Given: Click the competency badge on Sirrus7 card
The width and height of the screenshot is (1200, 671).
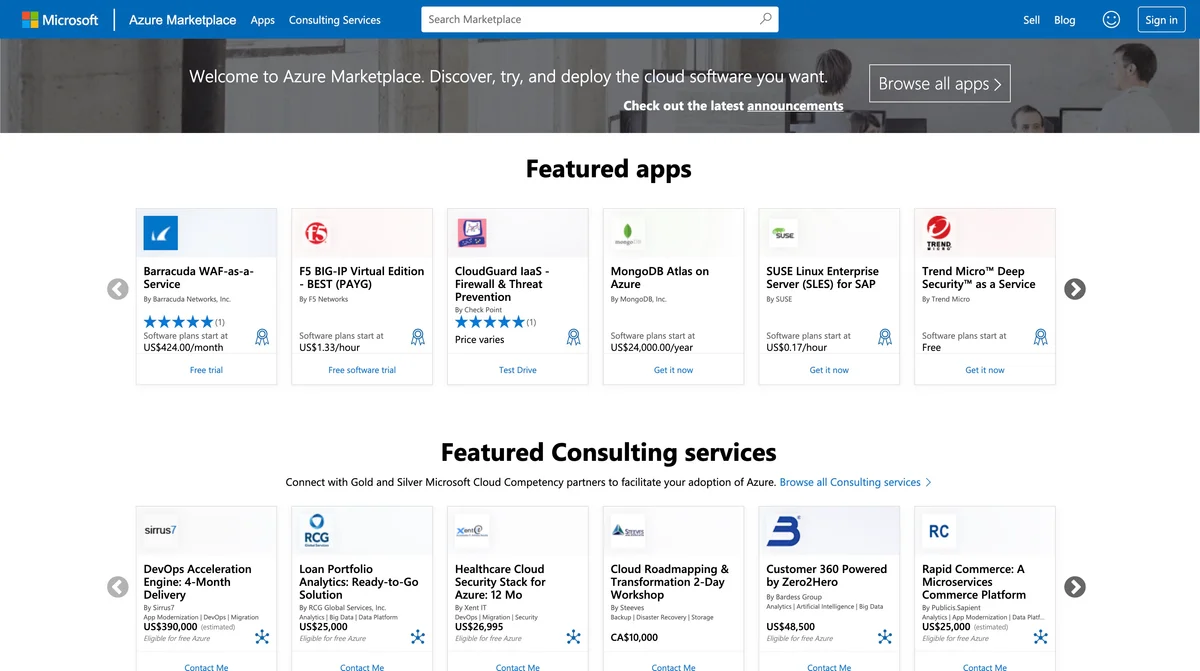Looking at the screenshot, I should (262, 636).
